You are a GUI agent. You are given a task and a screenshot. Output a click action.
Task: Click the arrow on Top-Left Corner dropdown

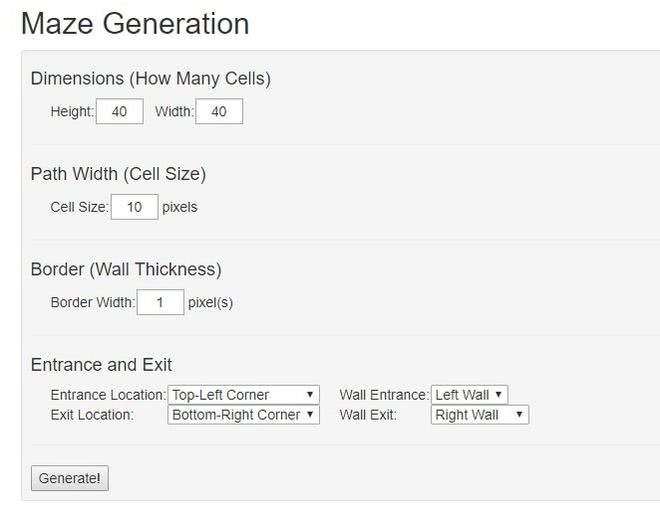click(310, 395)
